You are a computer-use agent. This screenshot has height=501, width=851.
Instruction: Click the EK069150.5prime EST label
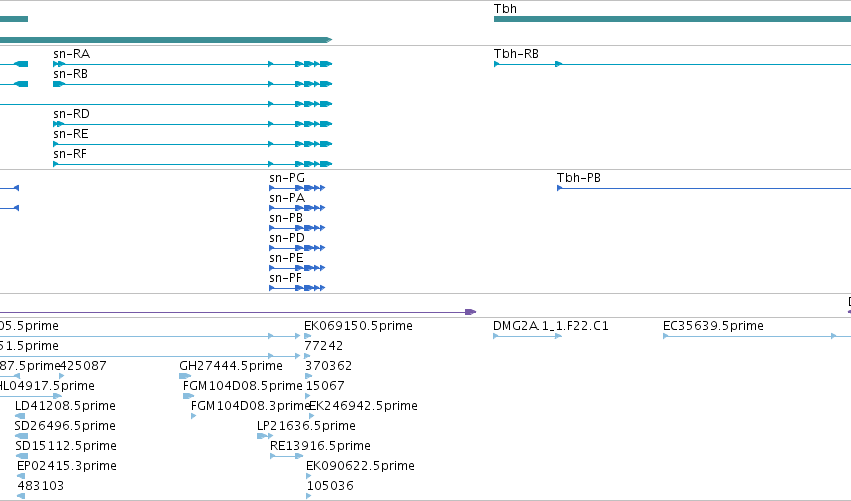click(358, 326)
